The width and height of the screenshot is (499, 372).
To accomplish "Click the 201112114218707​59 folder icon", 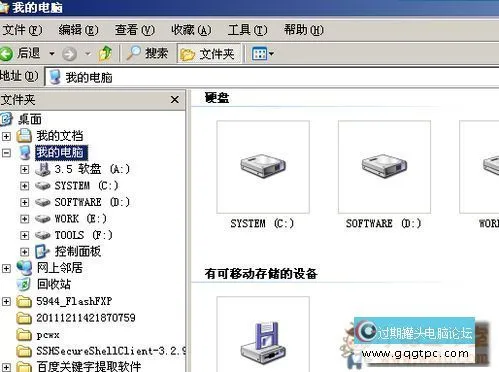I will pos(24,318).
